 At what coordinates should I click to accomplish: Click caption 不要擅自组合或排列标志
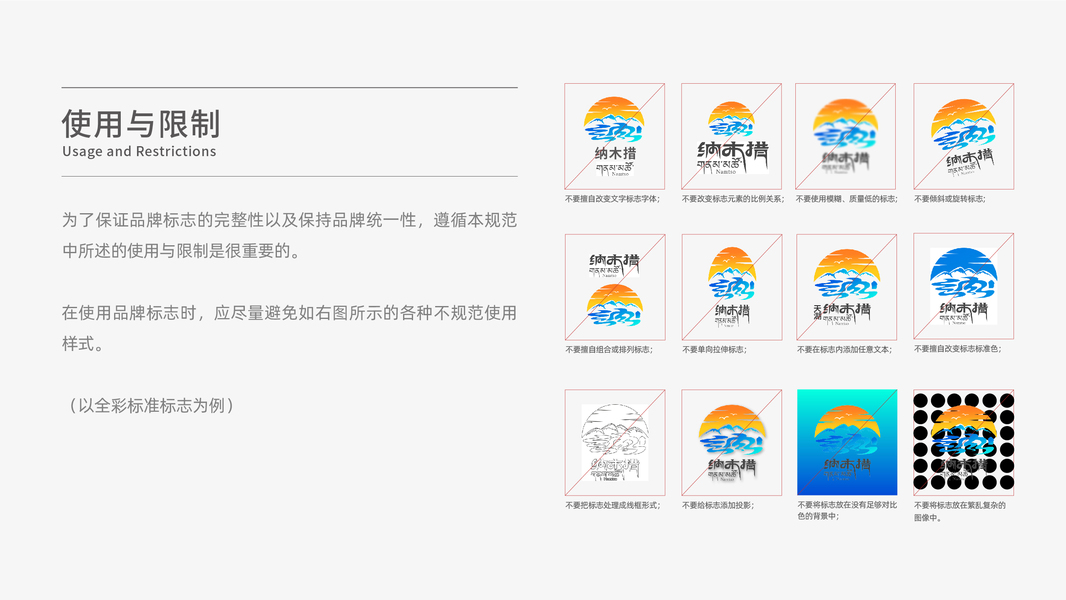tap(608, 350)
